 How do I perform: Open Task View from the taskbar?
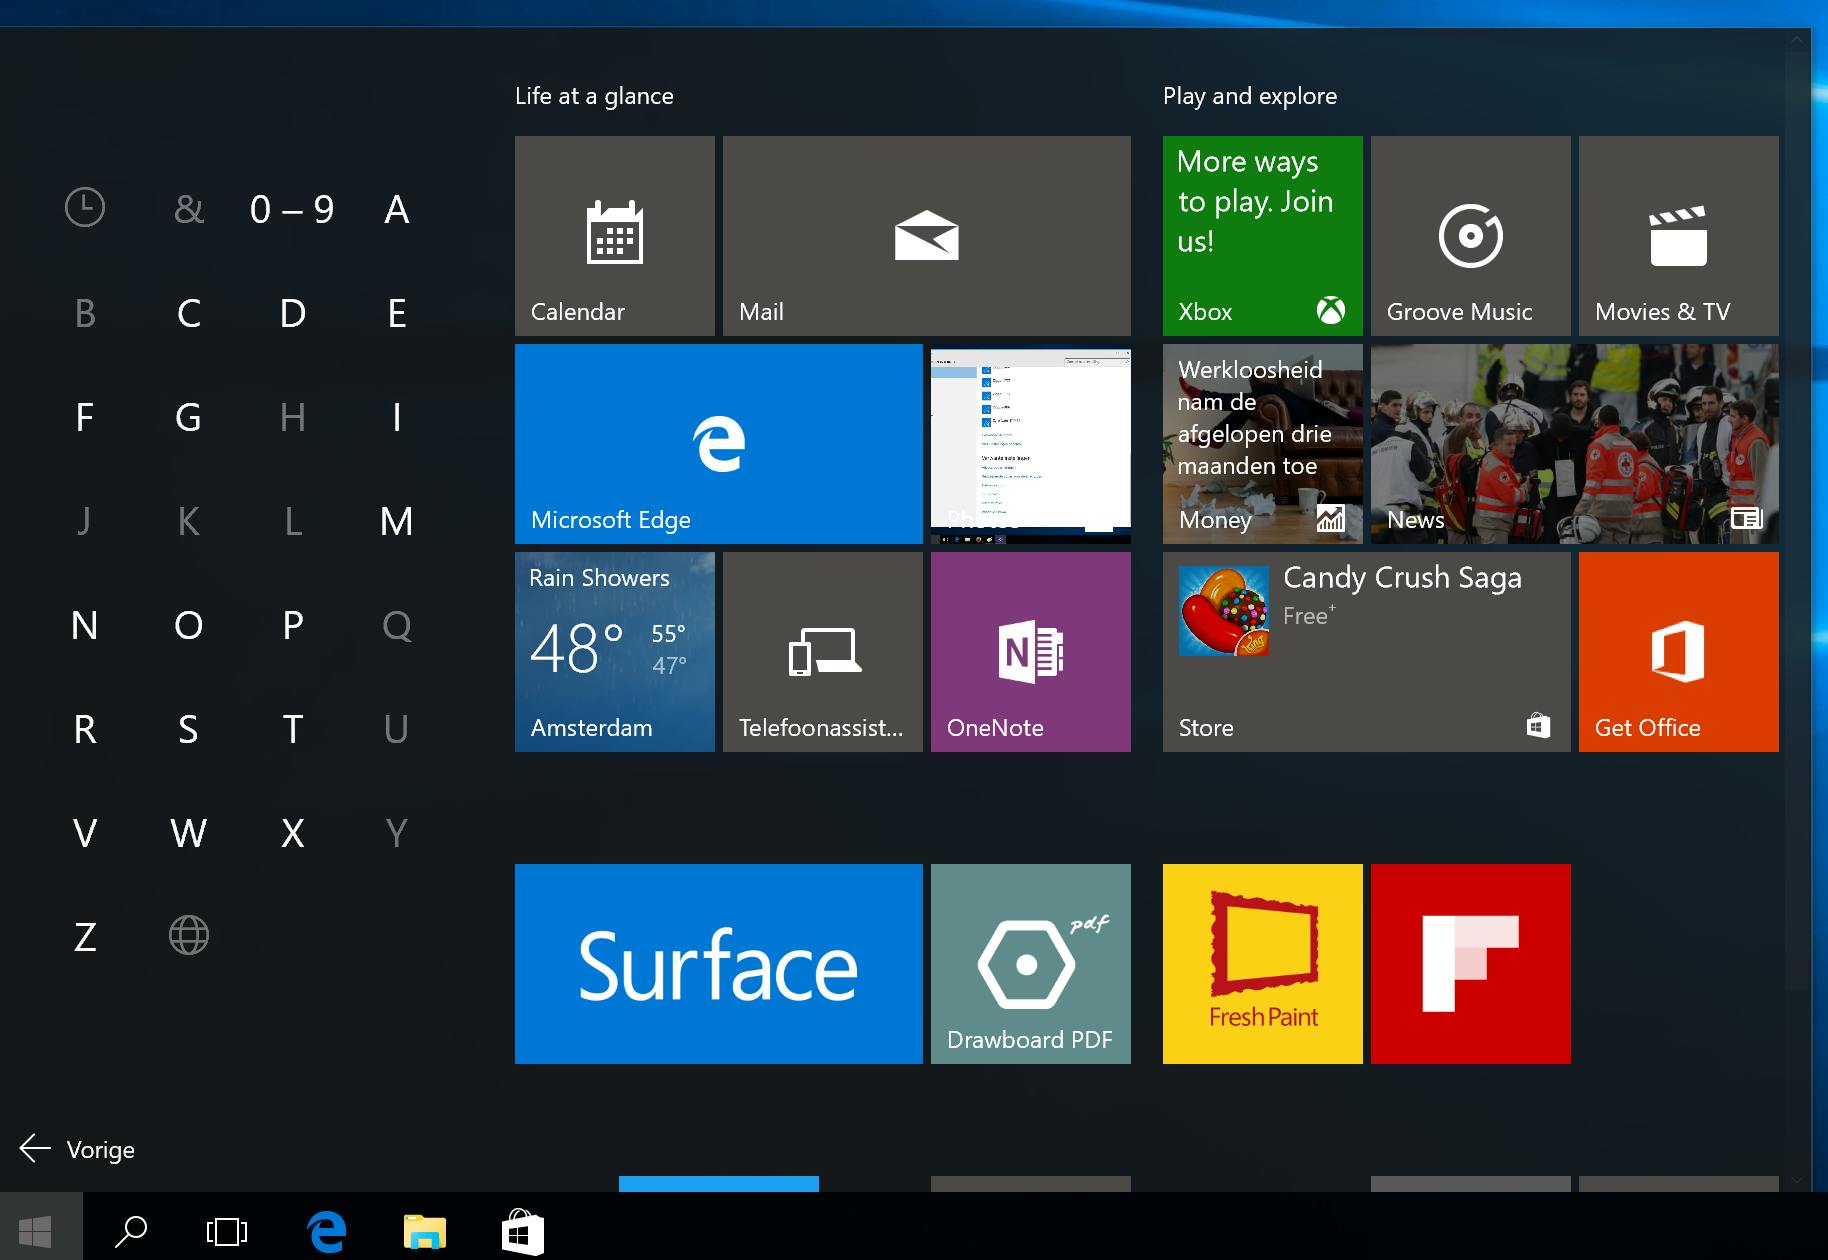pyautogui.click(x=227, y=1231)
